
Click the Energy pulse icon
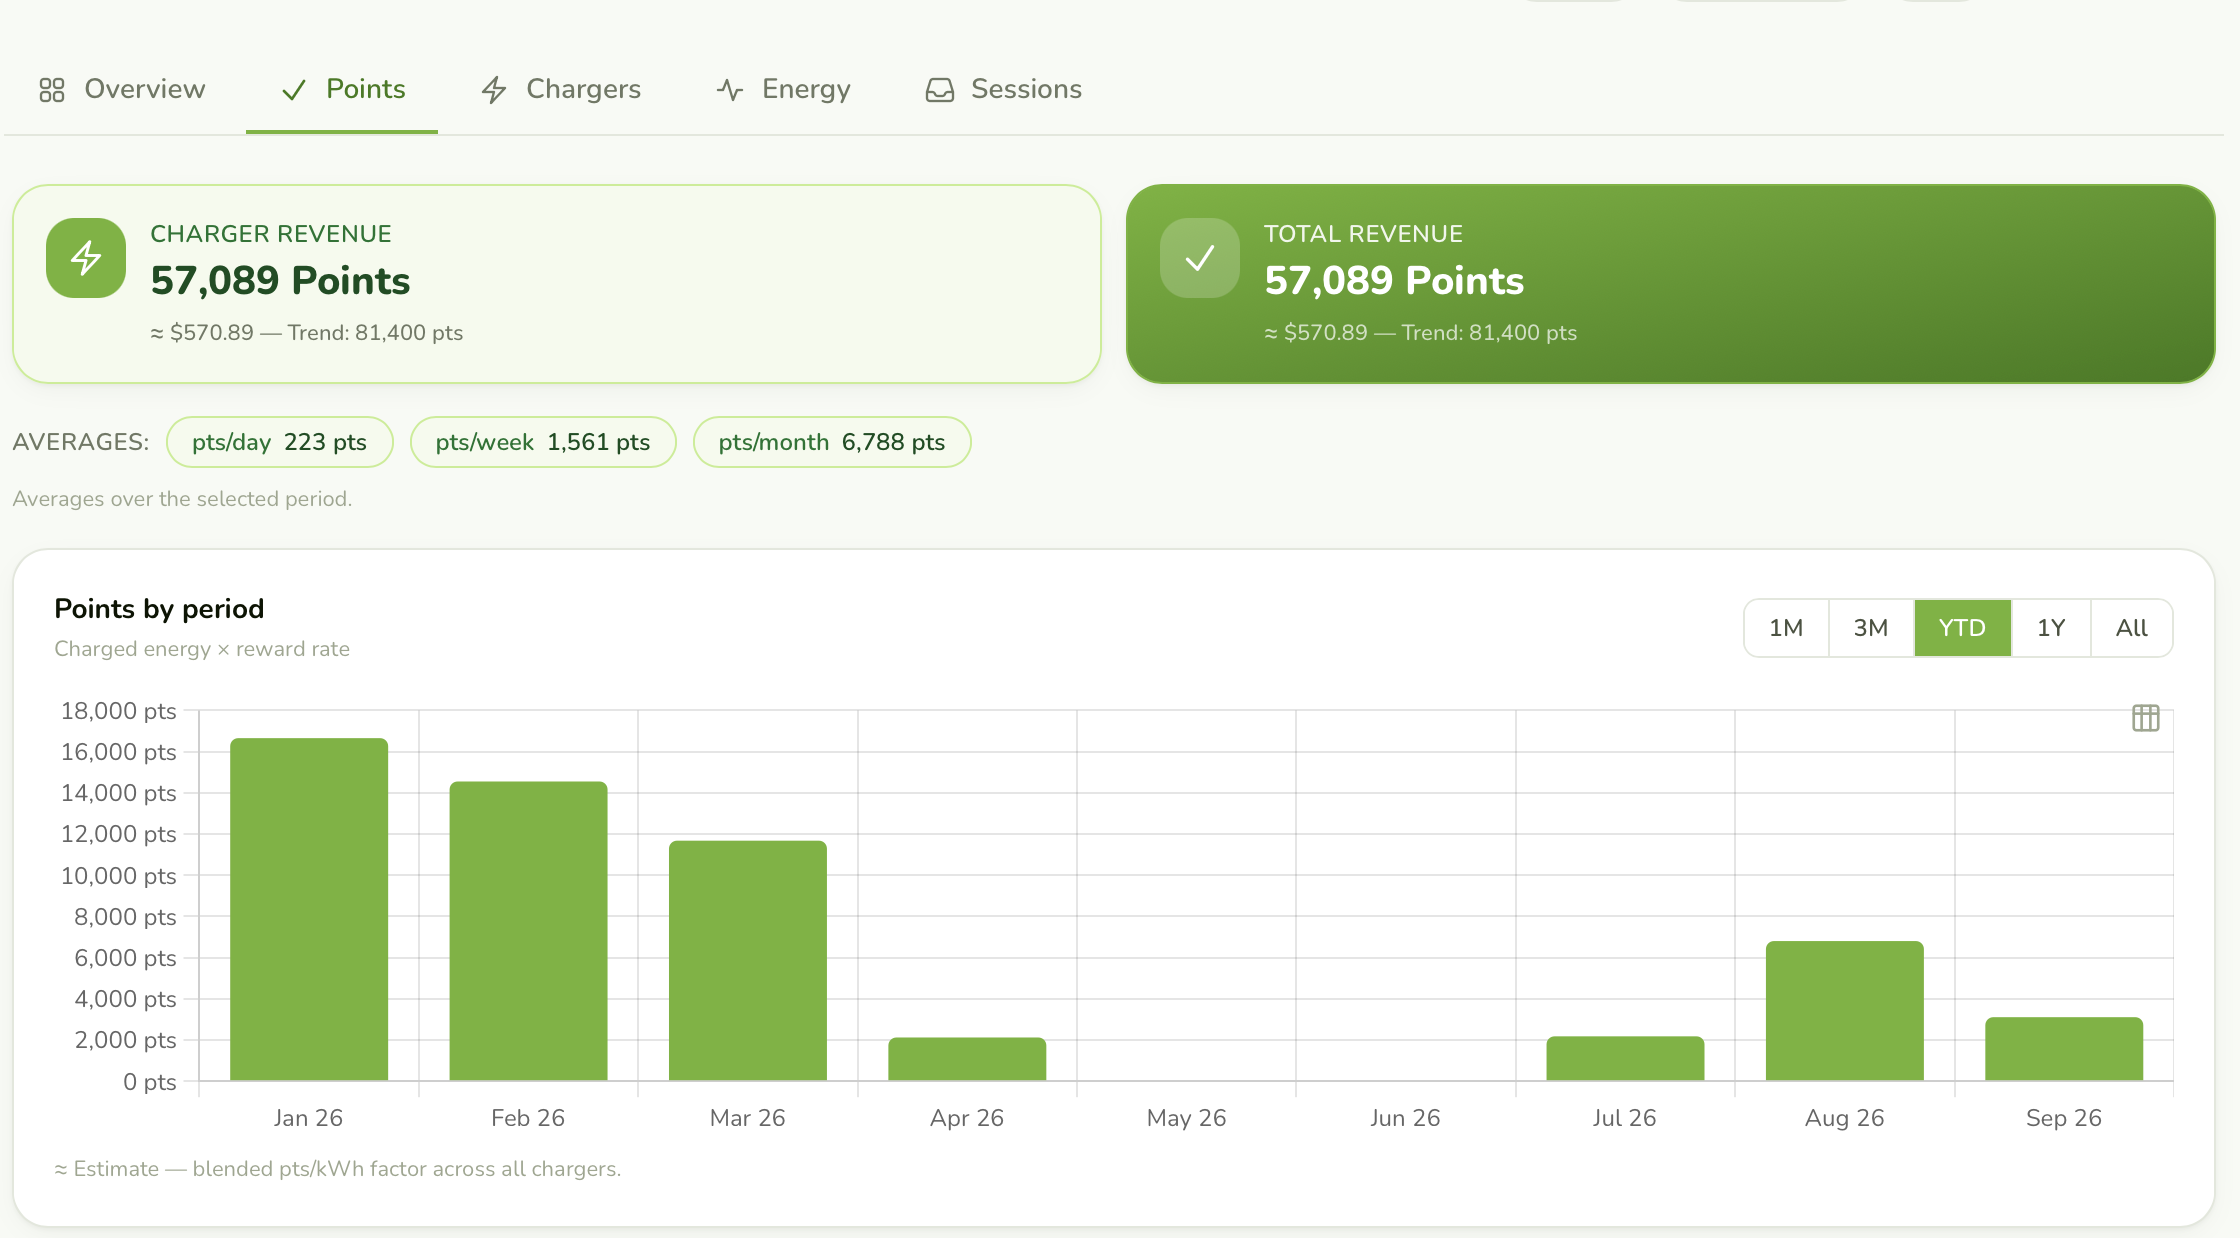tap(730, 90)
